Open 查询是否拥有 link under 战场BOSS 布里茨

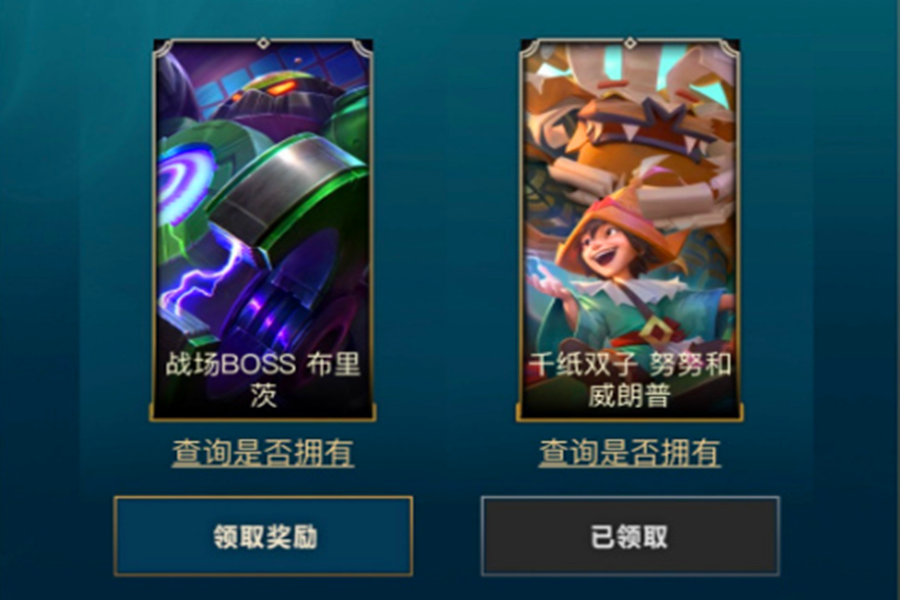click(263, 452)
